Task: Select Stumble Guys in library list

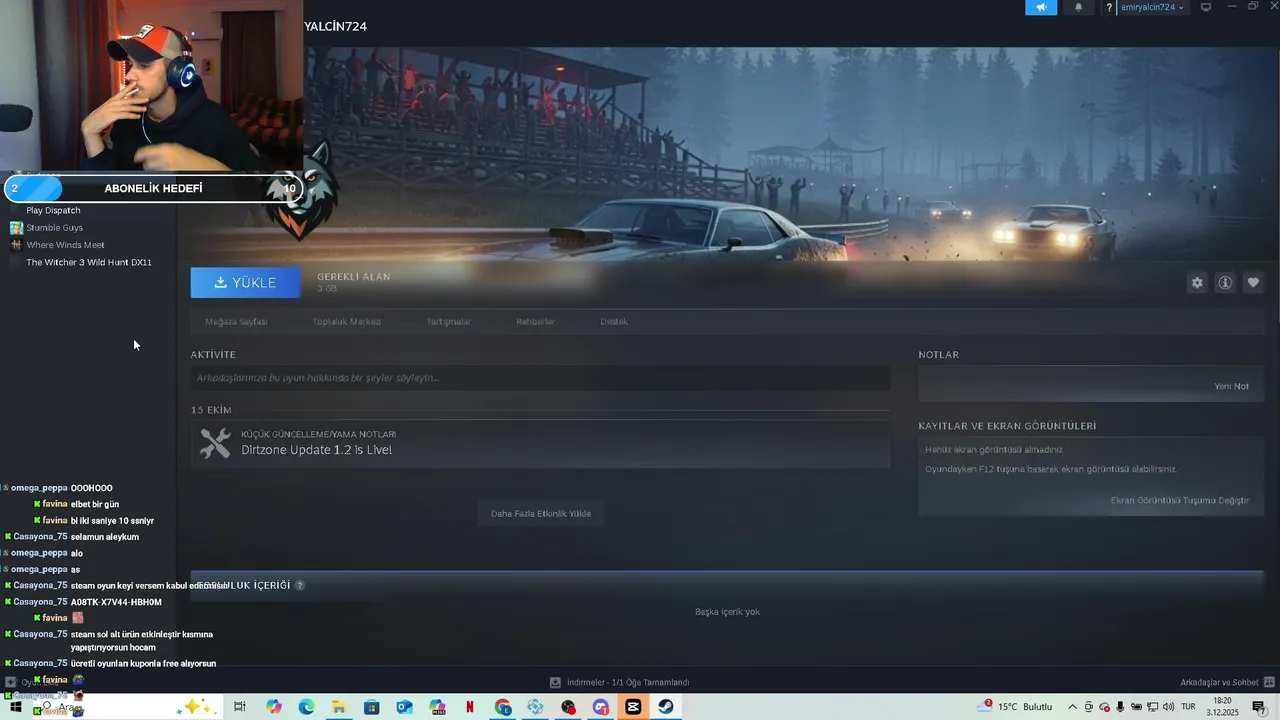Action: coord(54,228)
